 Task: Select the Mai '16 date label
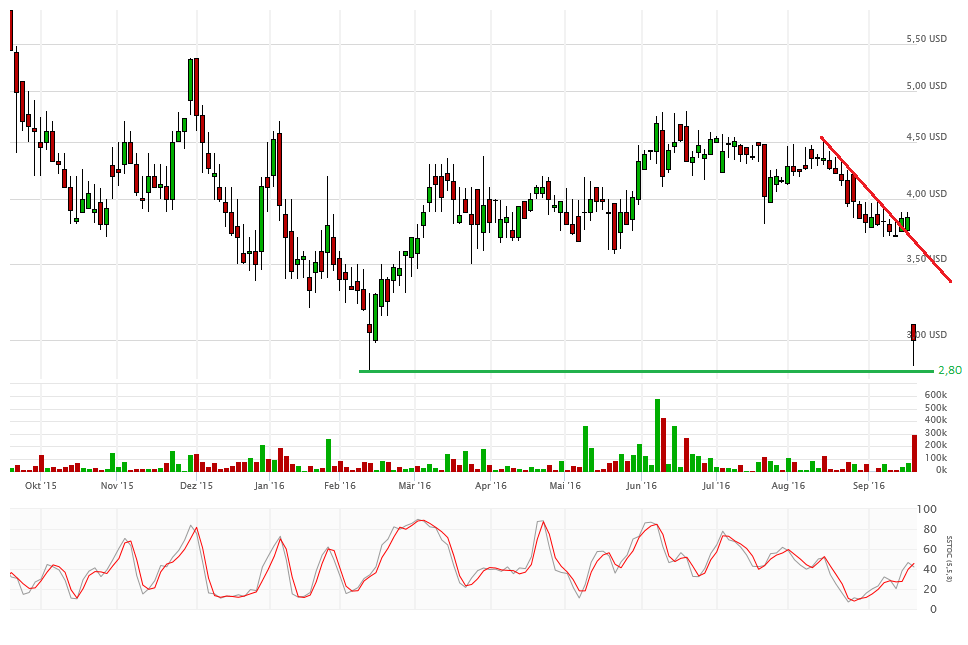click(565, 486)
